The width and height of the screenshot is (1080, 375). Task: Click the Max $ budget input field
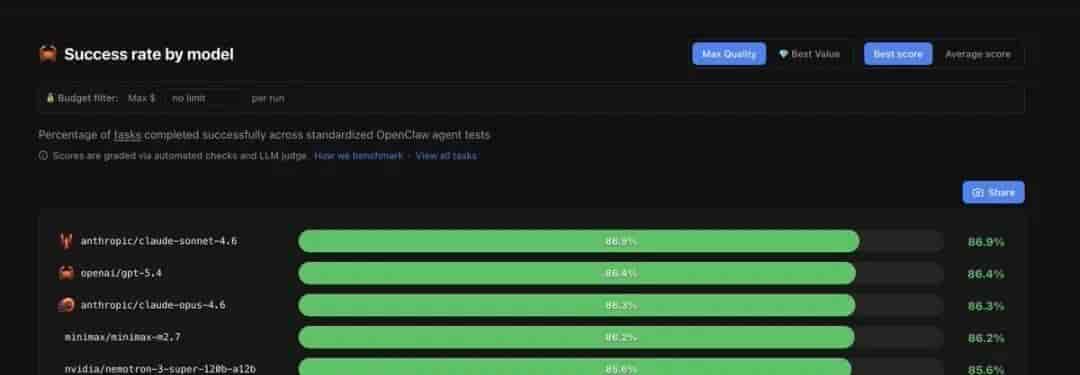pos(204,99)
